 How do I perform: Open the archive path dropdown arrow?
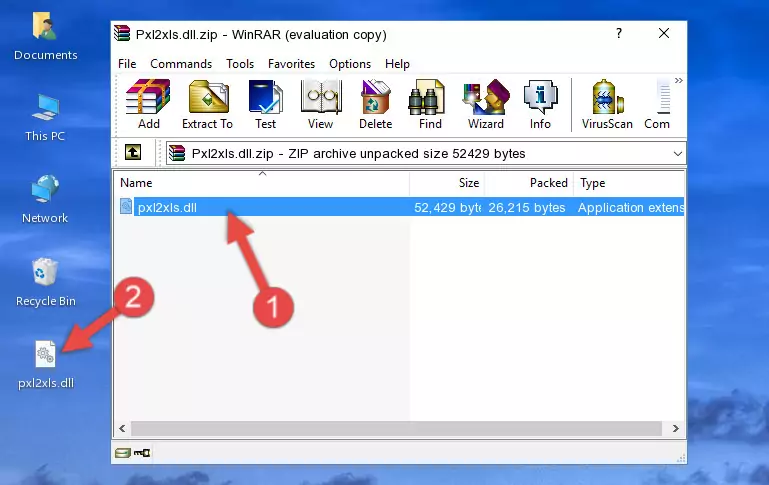678,153
